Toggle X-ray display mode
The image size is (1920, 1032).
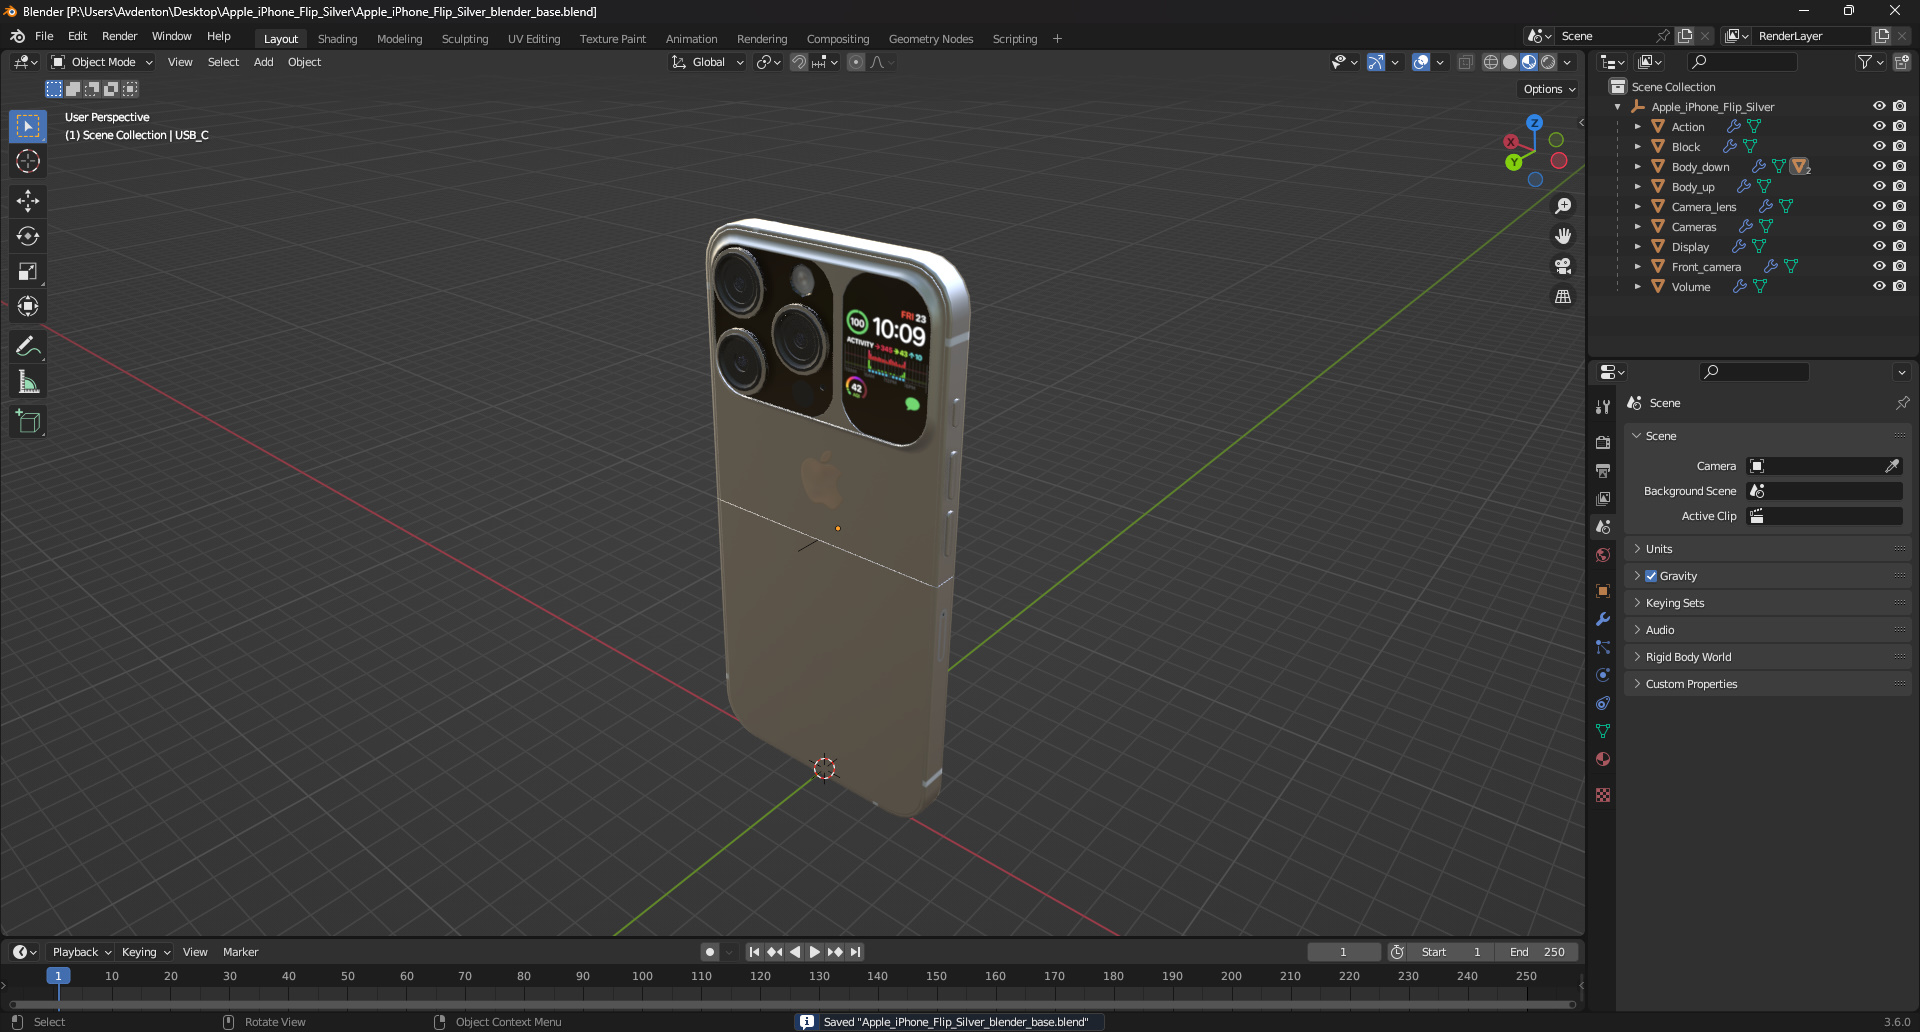tap(1465, 62)
